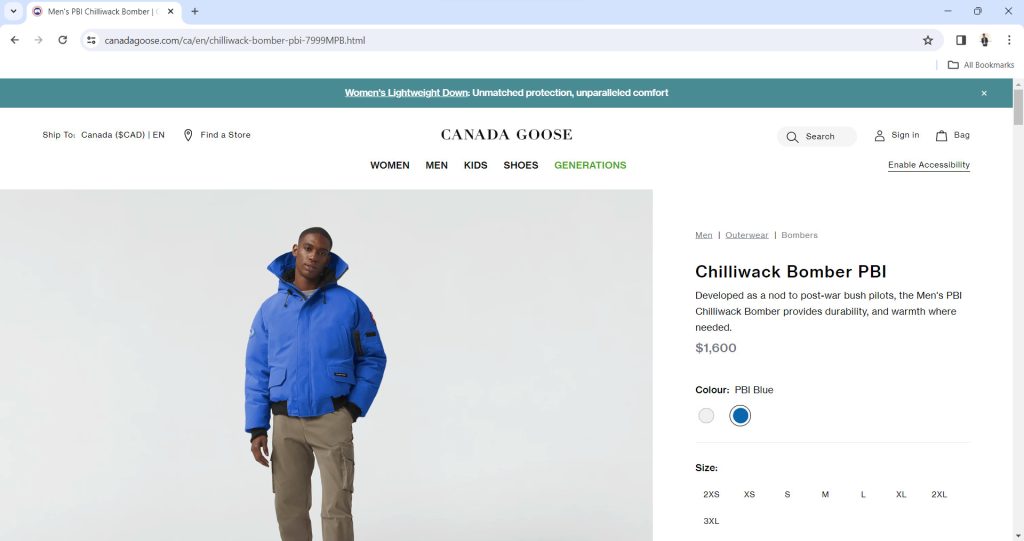Bookmark this page with the star icon
The width and height of the screenshot is (1024, 541).
coord(928,41)
